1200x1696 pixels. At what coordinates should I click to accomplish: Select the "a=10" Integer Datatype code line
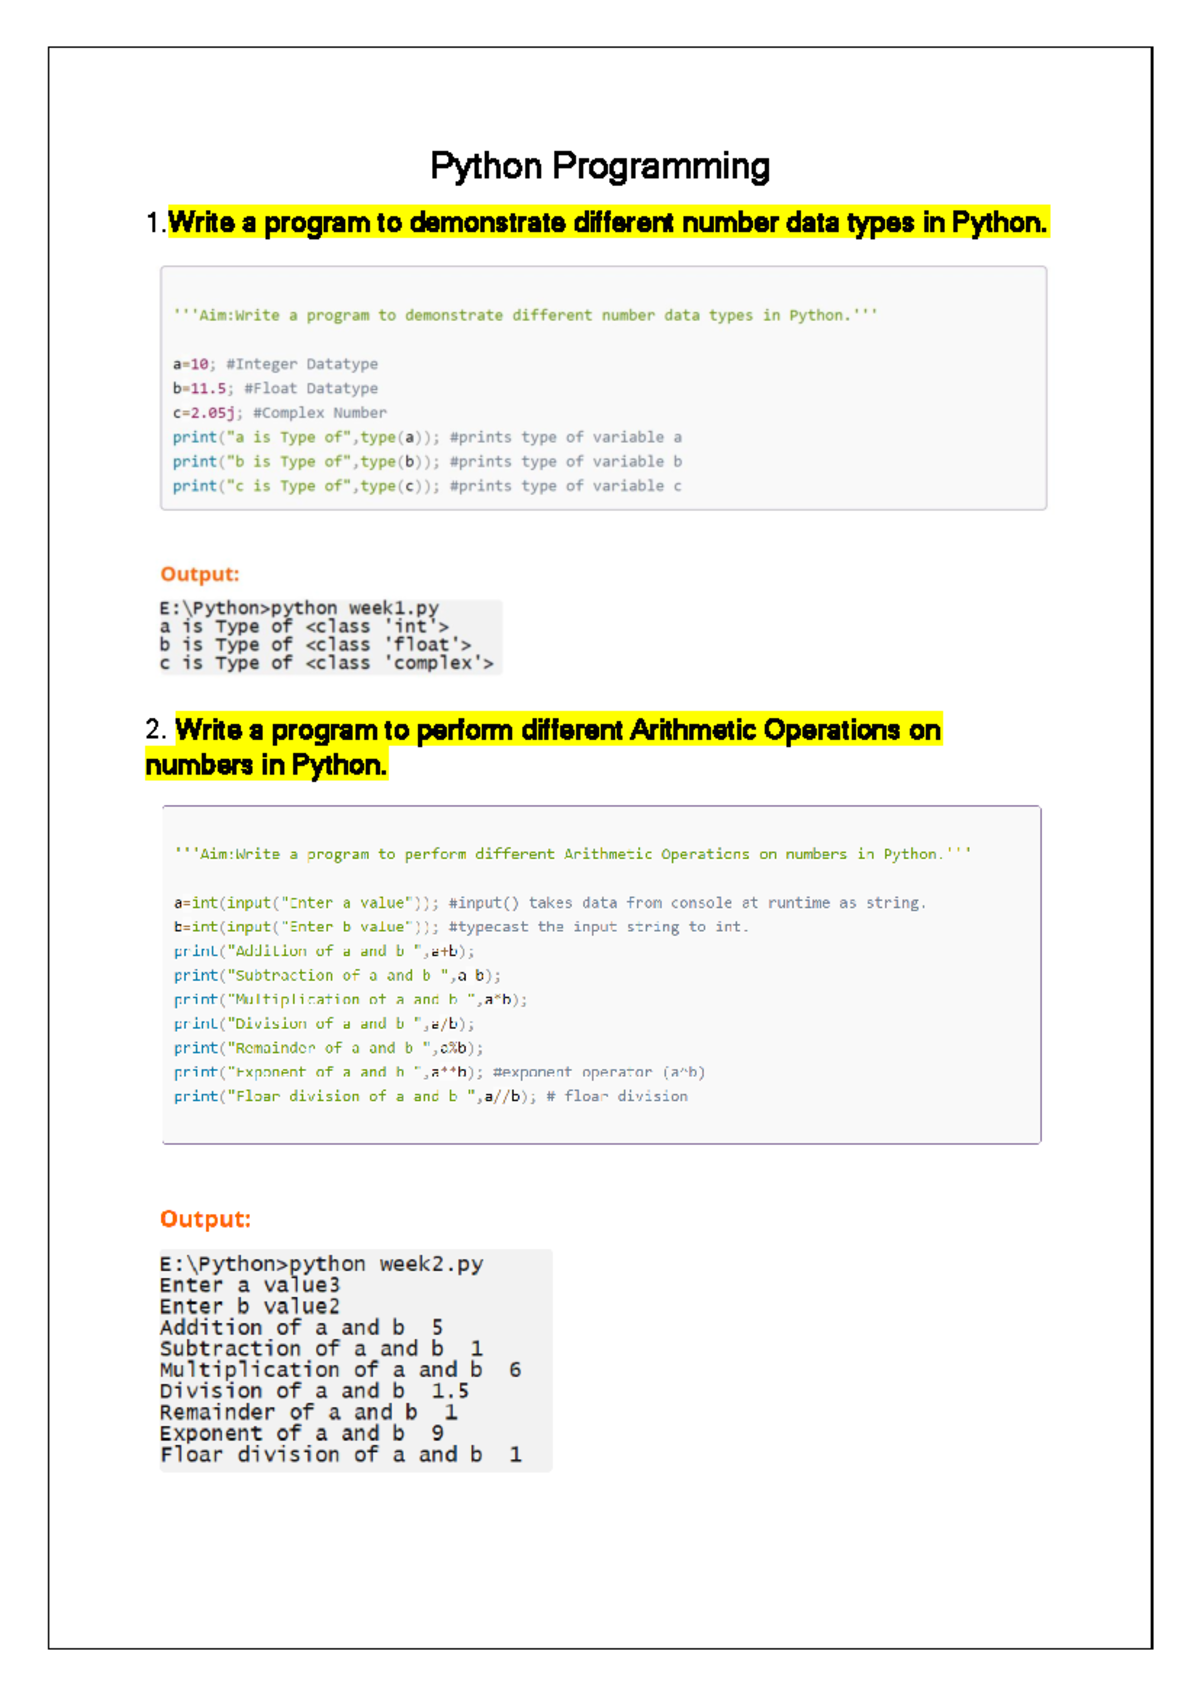click(275, 364)
